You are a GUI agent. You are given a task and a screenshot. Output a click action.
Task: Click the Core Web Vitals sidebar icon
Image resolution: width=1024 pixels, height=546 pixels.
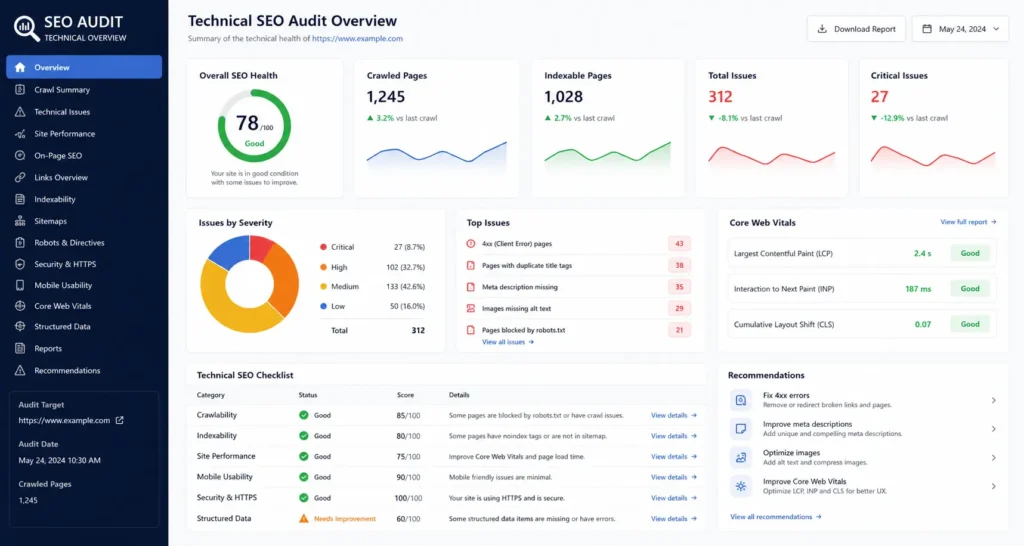pyautogui.click(x=20, y=306)
